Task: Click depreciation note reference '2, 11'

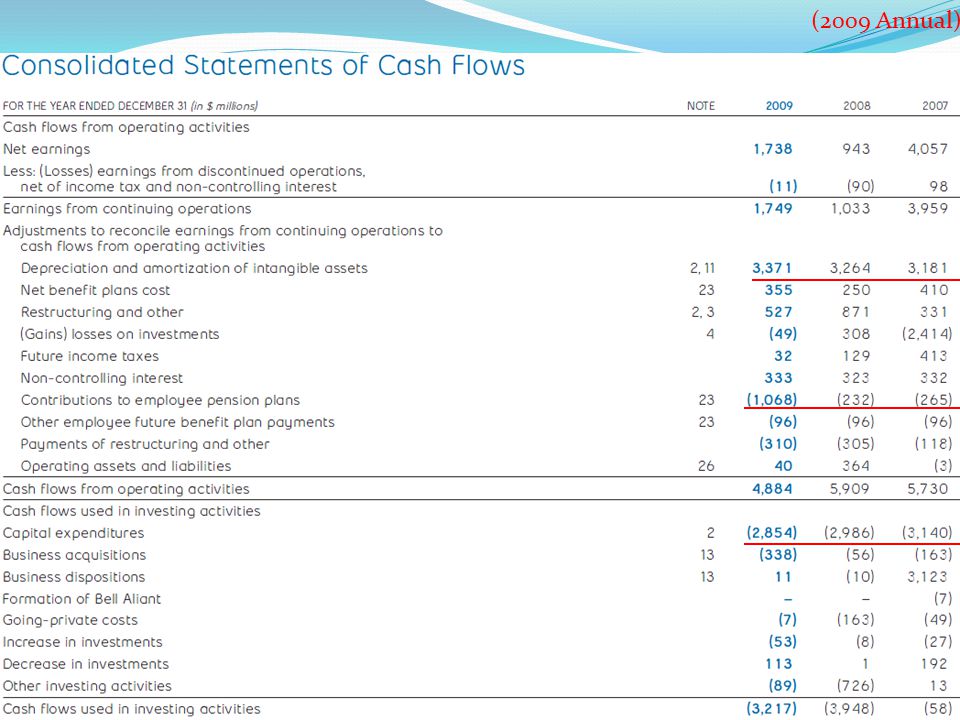Action: click(702, 268)
